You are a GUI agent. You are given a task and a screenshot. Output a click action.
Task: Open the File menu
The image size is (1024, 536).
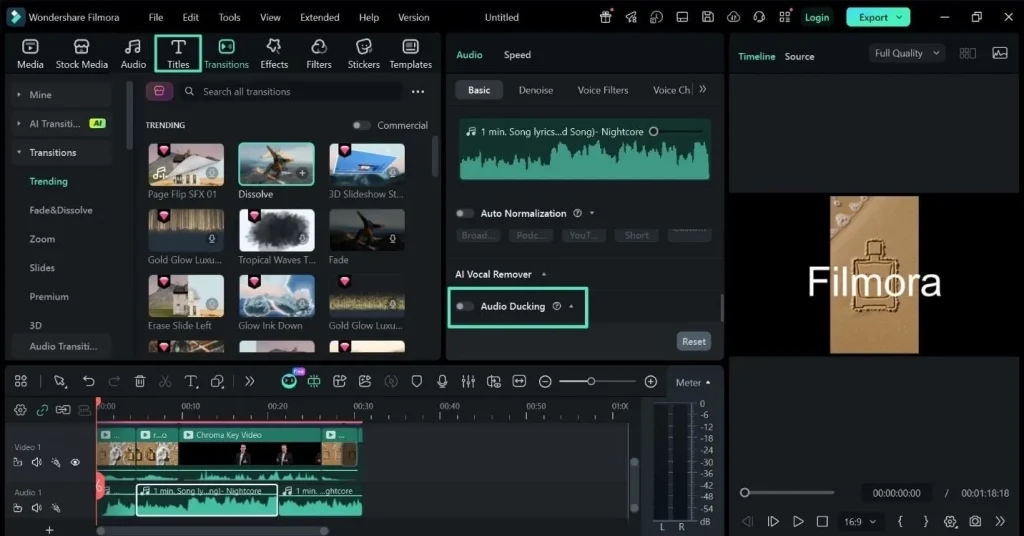[x=155, y=18]
